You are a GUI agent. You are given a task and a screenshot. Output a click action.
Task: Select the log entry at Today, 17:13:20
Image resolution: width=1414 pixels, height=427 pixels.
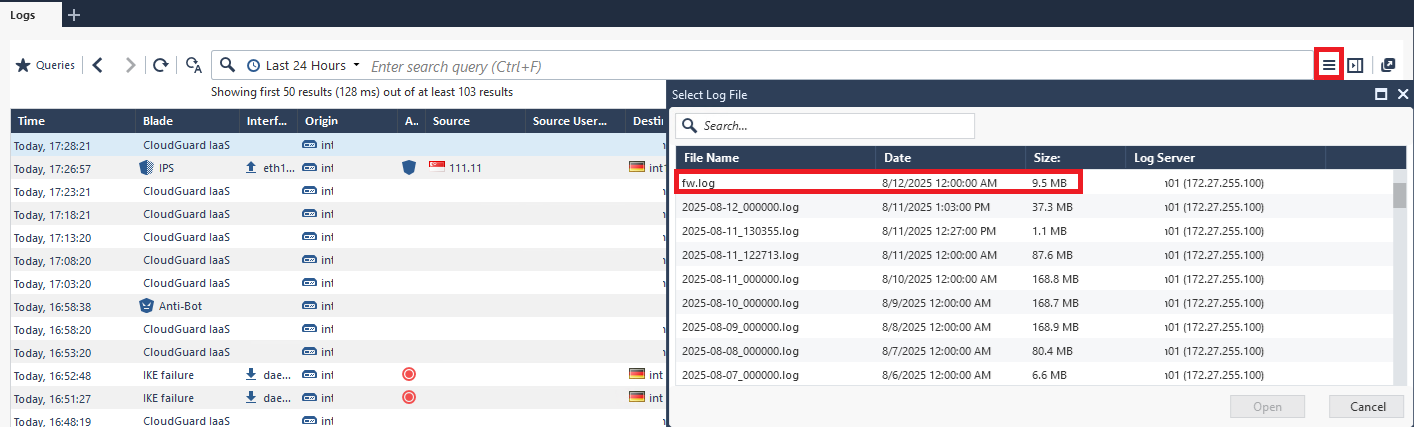[x=339, y=237]
